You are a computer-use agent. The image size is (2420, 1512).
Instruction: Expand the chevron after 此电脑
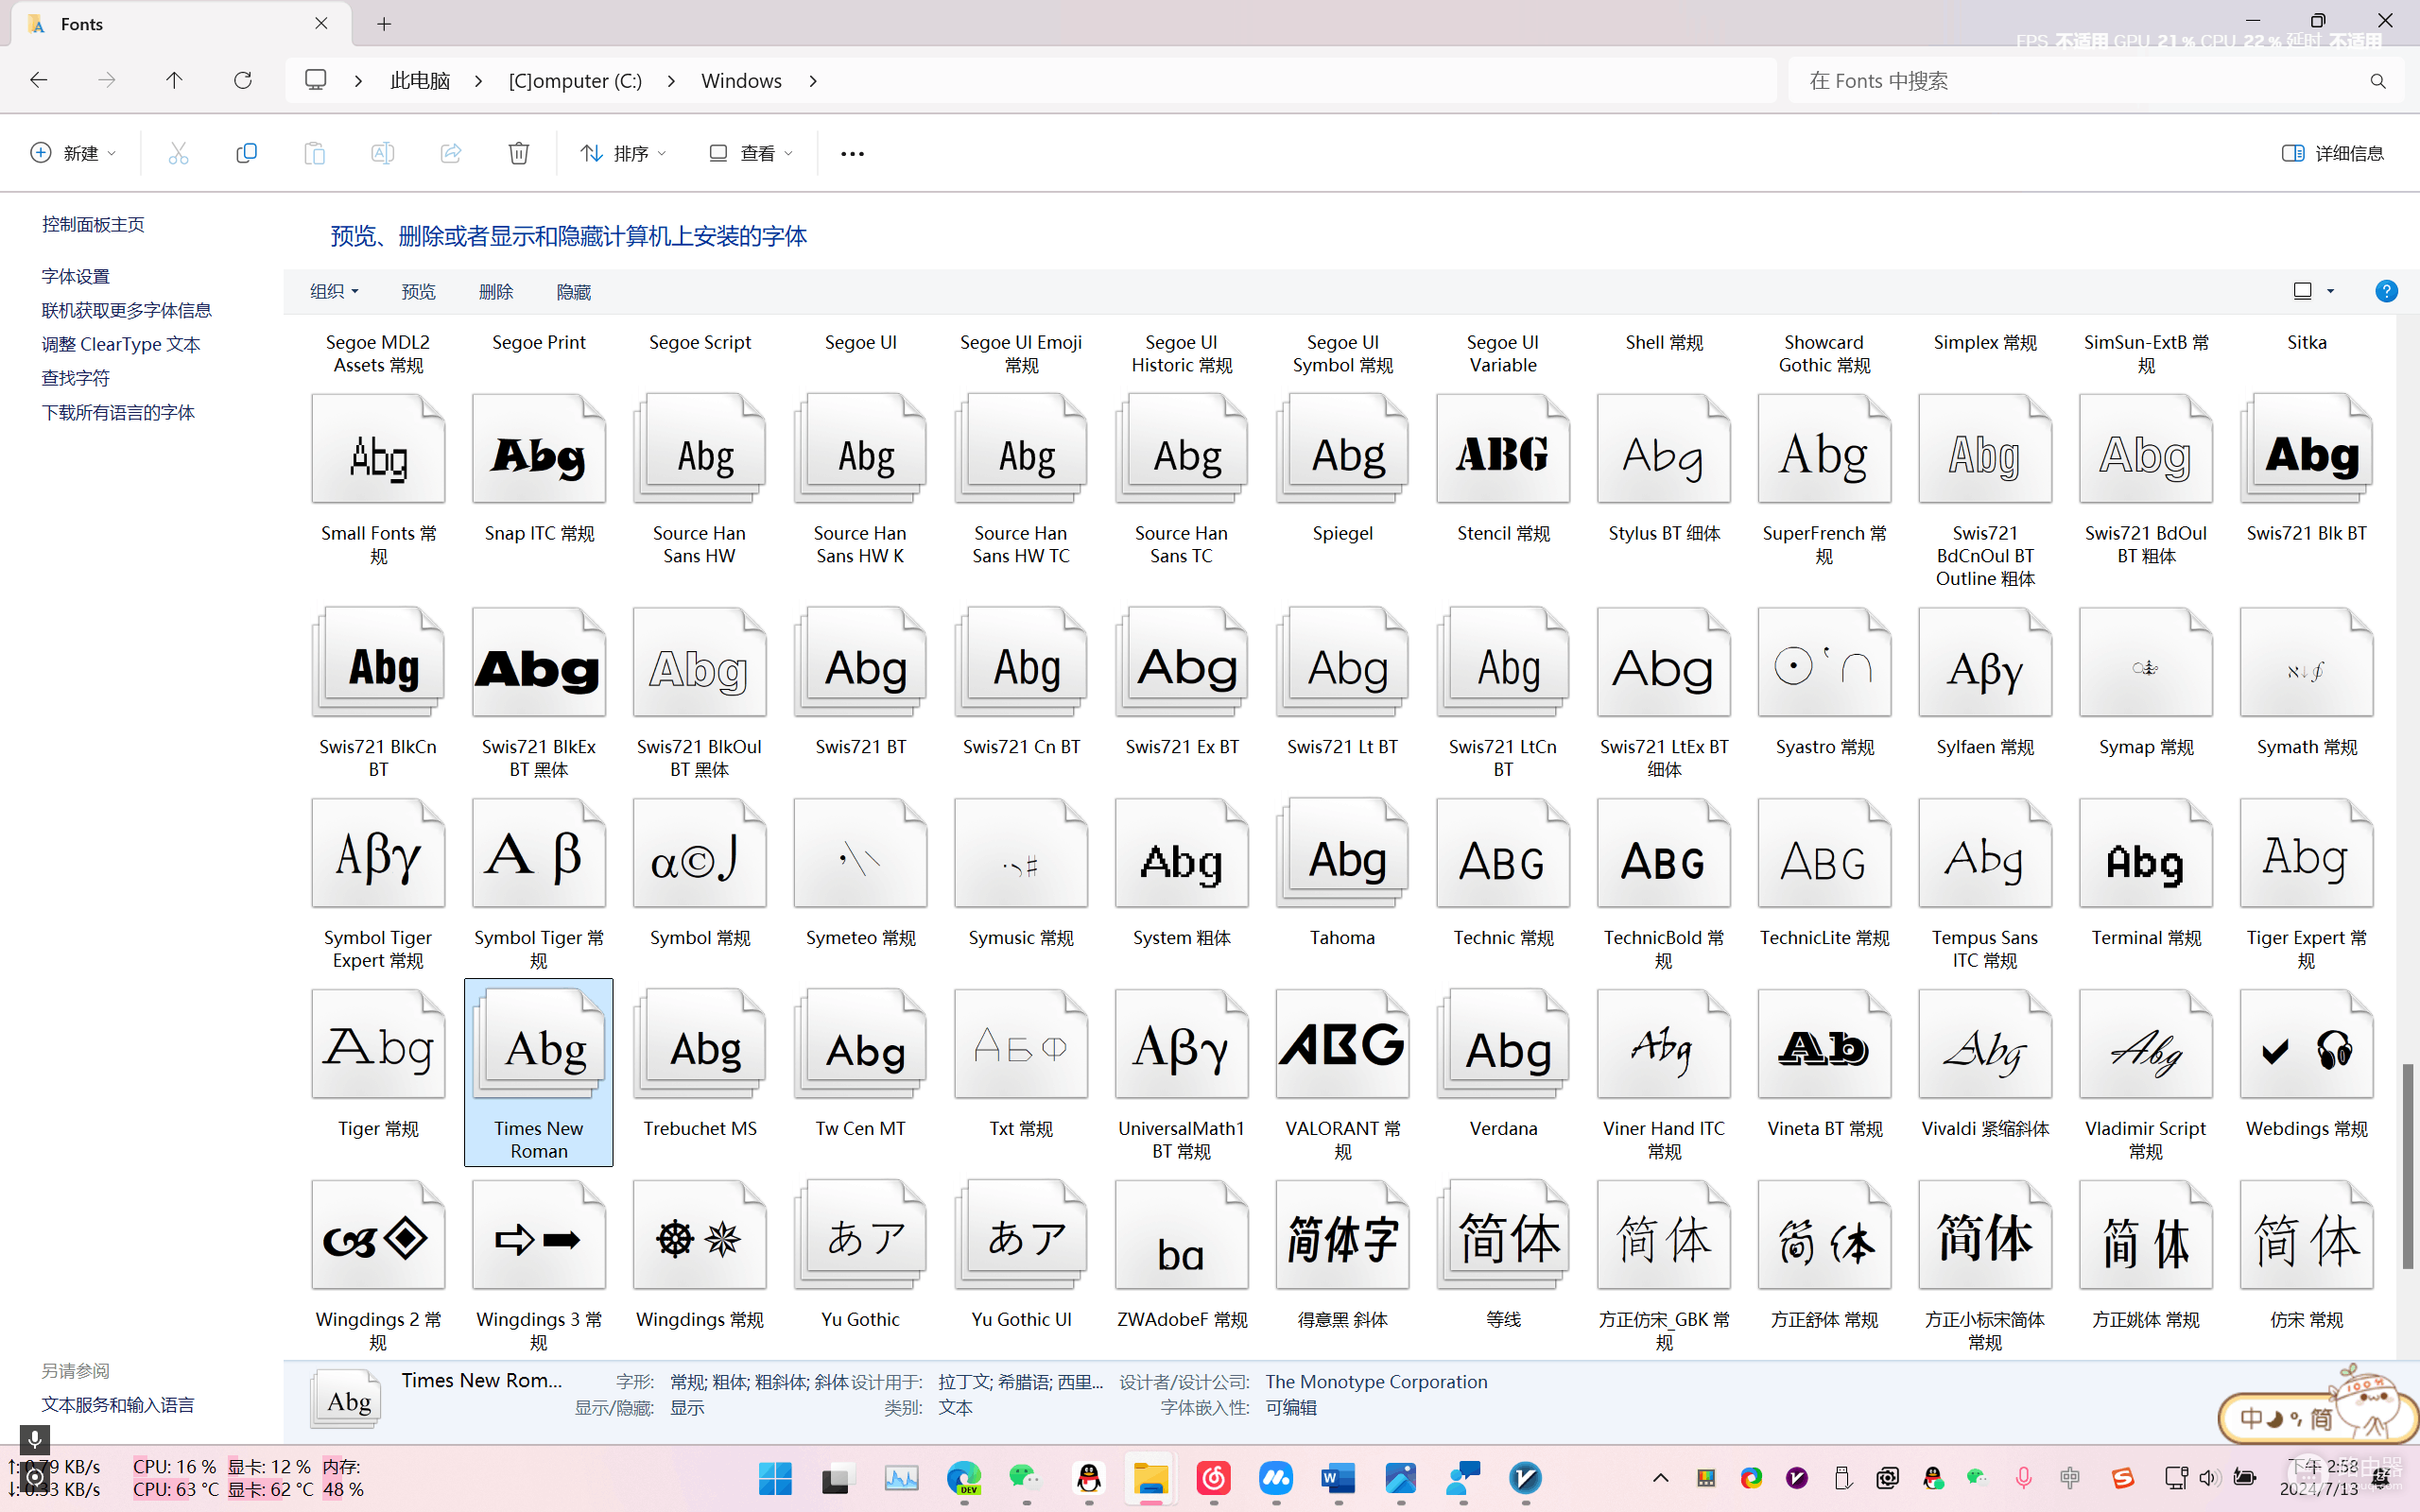[x=479, y=81]
